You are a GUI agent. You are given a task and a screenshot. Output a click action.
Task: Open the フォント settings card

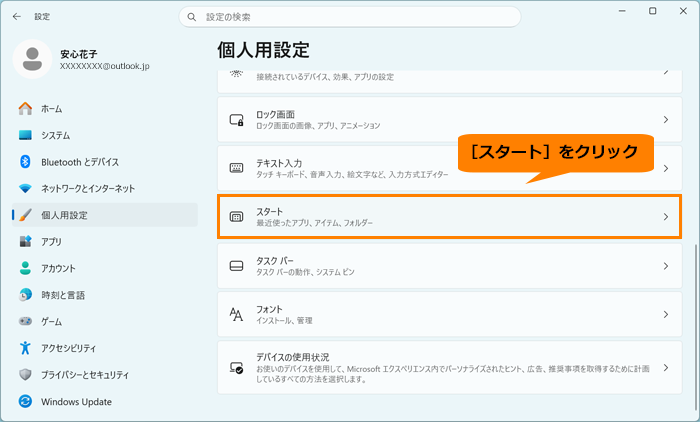pyautogui.click(x=450, y=314)
